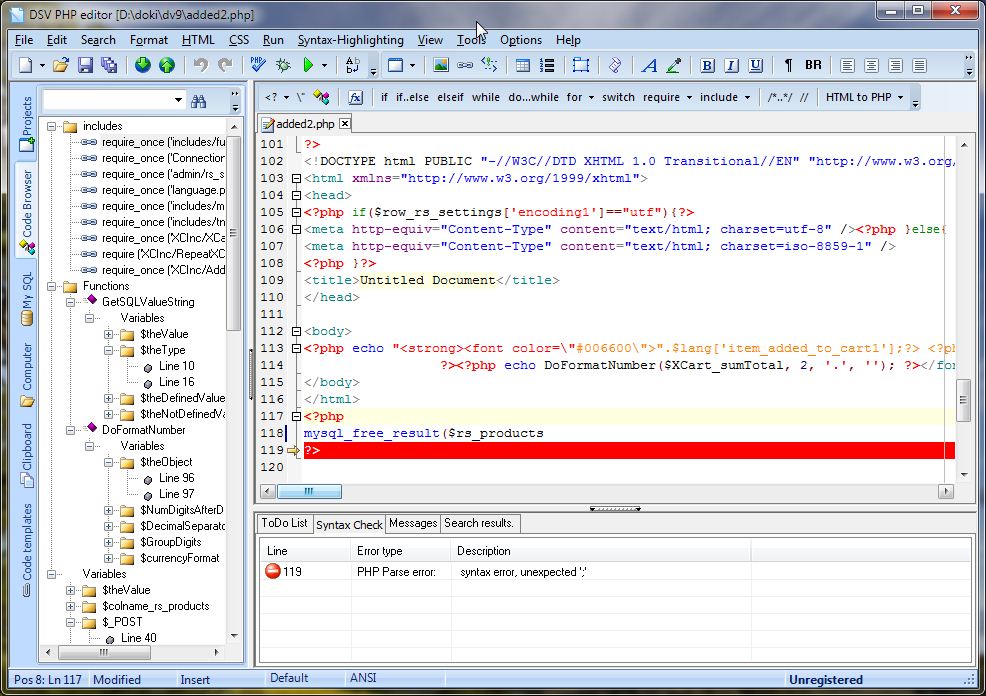The width and height of the screenshot is (986, 696).
Task: Set align left
Action: pos(847,65)
